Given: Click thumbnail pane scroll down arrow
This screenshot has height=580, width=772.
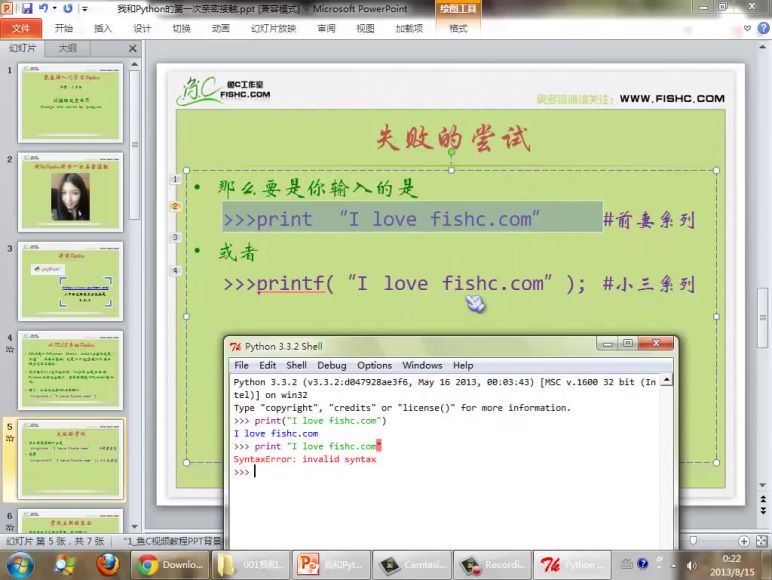Looking at the screenshot, I should coord(134,527).
